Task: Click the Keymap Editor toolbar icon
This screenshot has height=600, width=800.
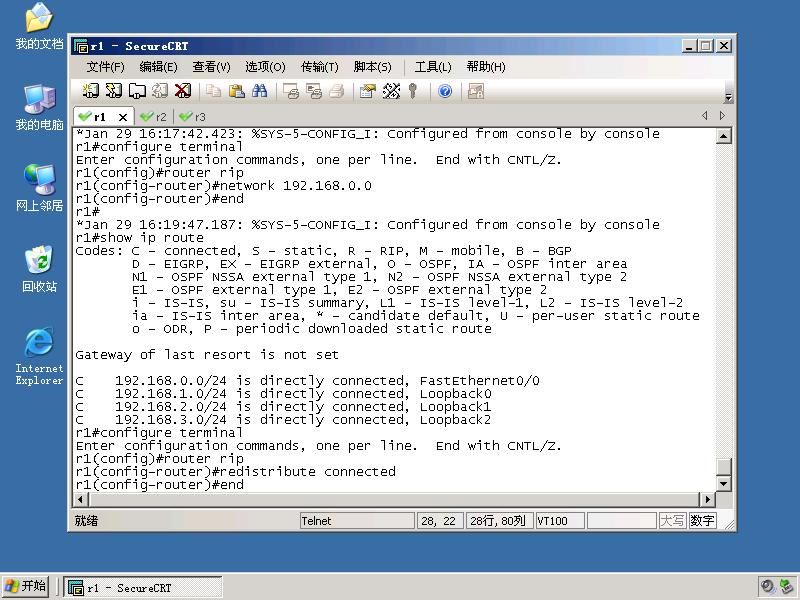Action: pos(391,91)
